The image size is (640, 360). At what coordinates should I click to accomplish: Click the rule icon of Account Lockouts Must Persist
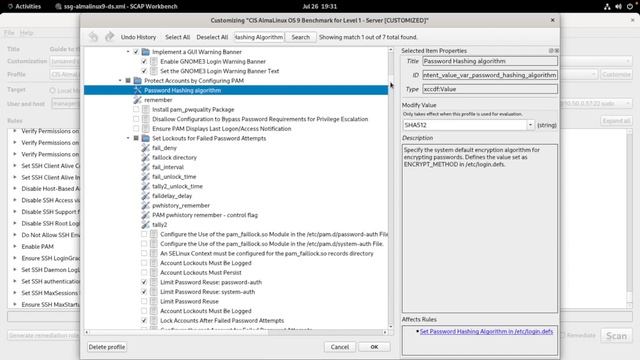[153, 273]
